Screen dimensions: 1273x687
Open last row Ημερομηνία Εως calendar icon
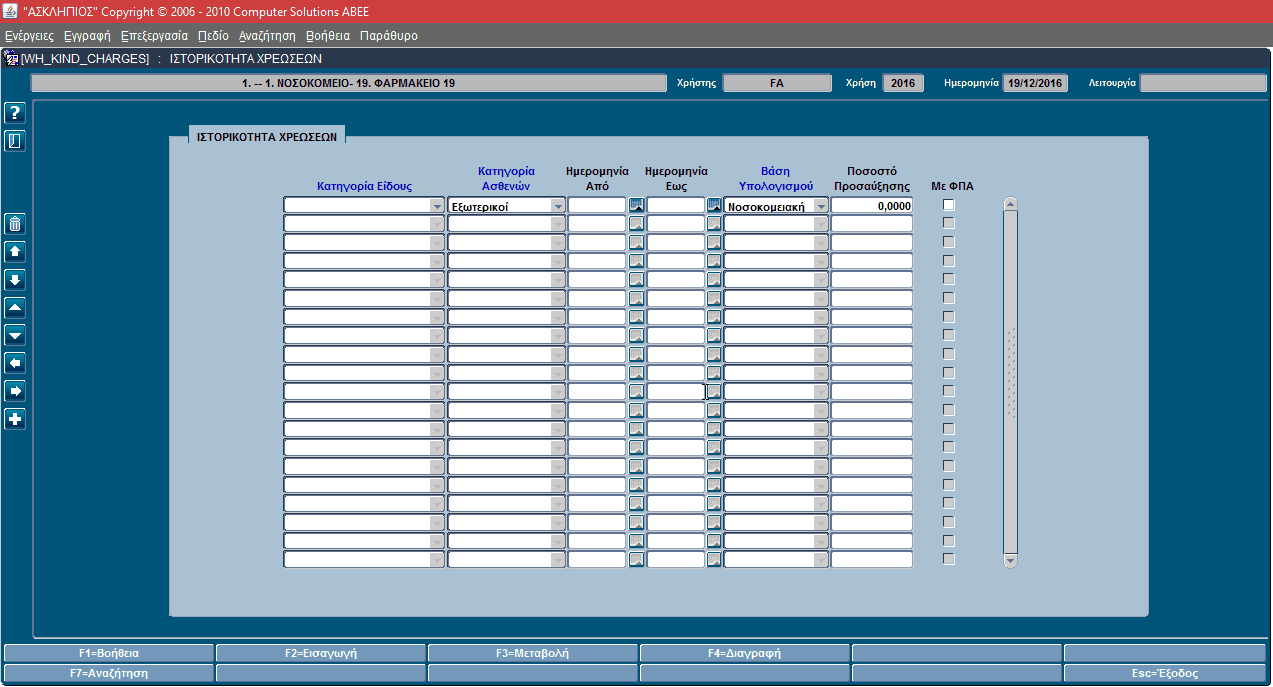point(714,559)
